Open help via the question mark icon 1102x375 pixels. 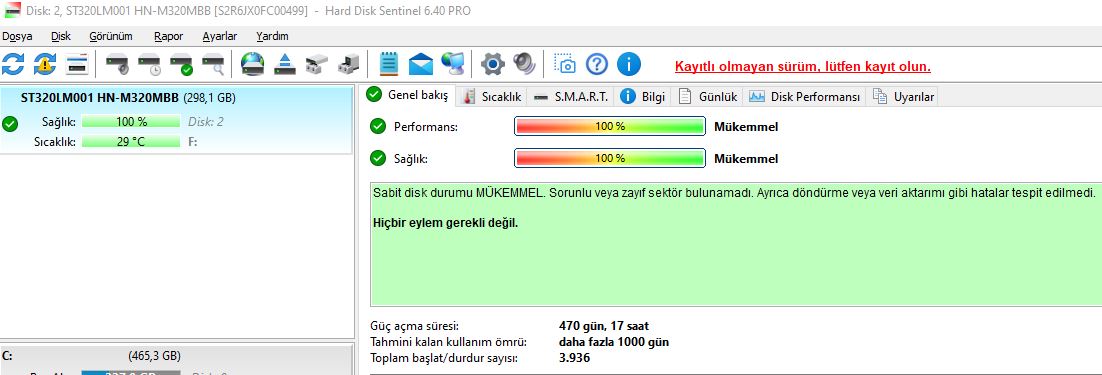(597, 65)
